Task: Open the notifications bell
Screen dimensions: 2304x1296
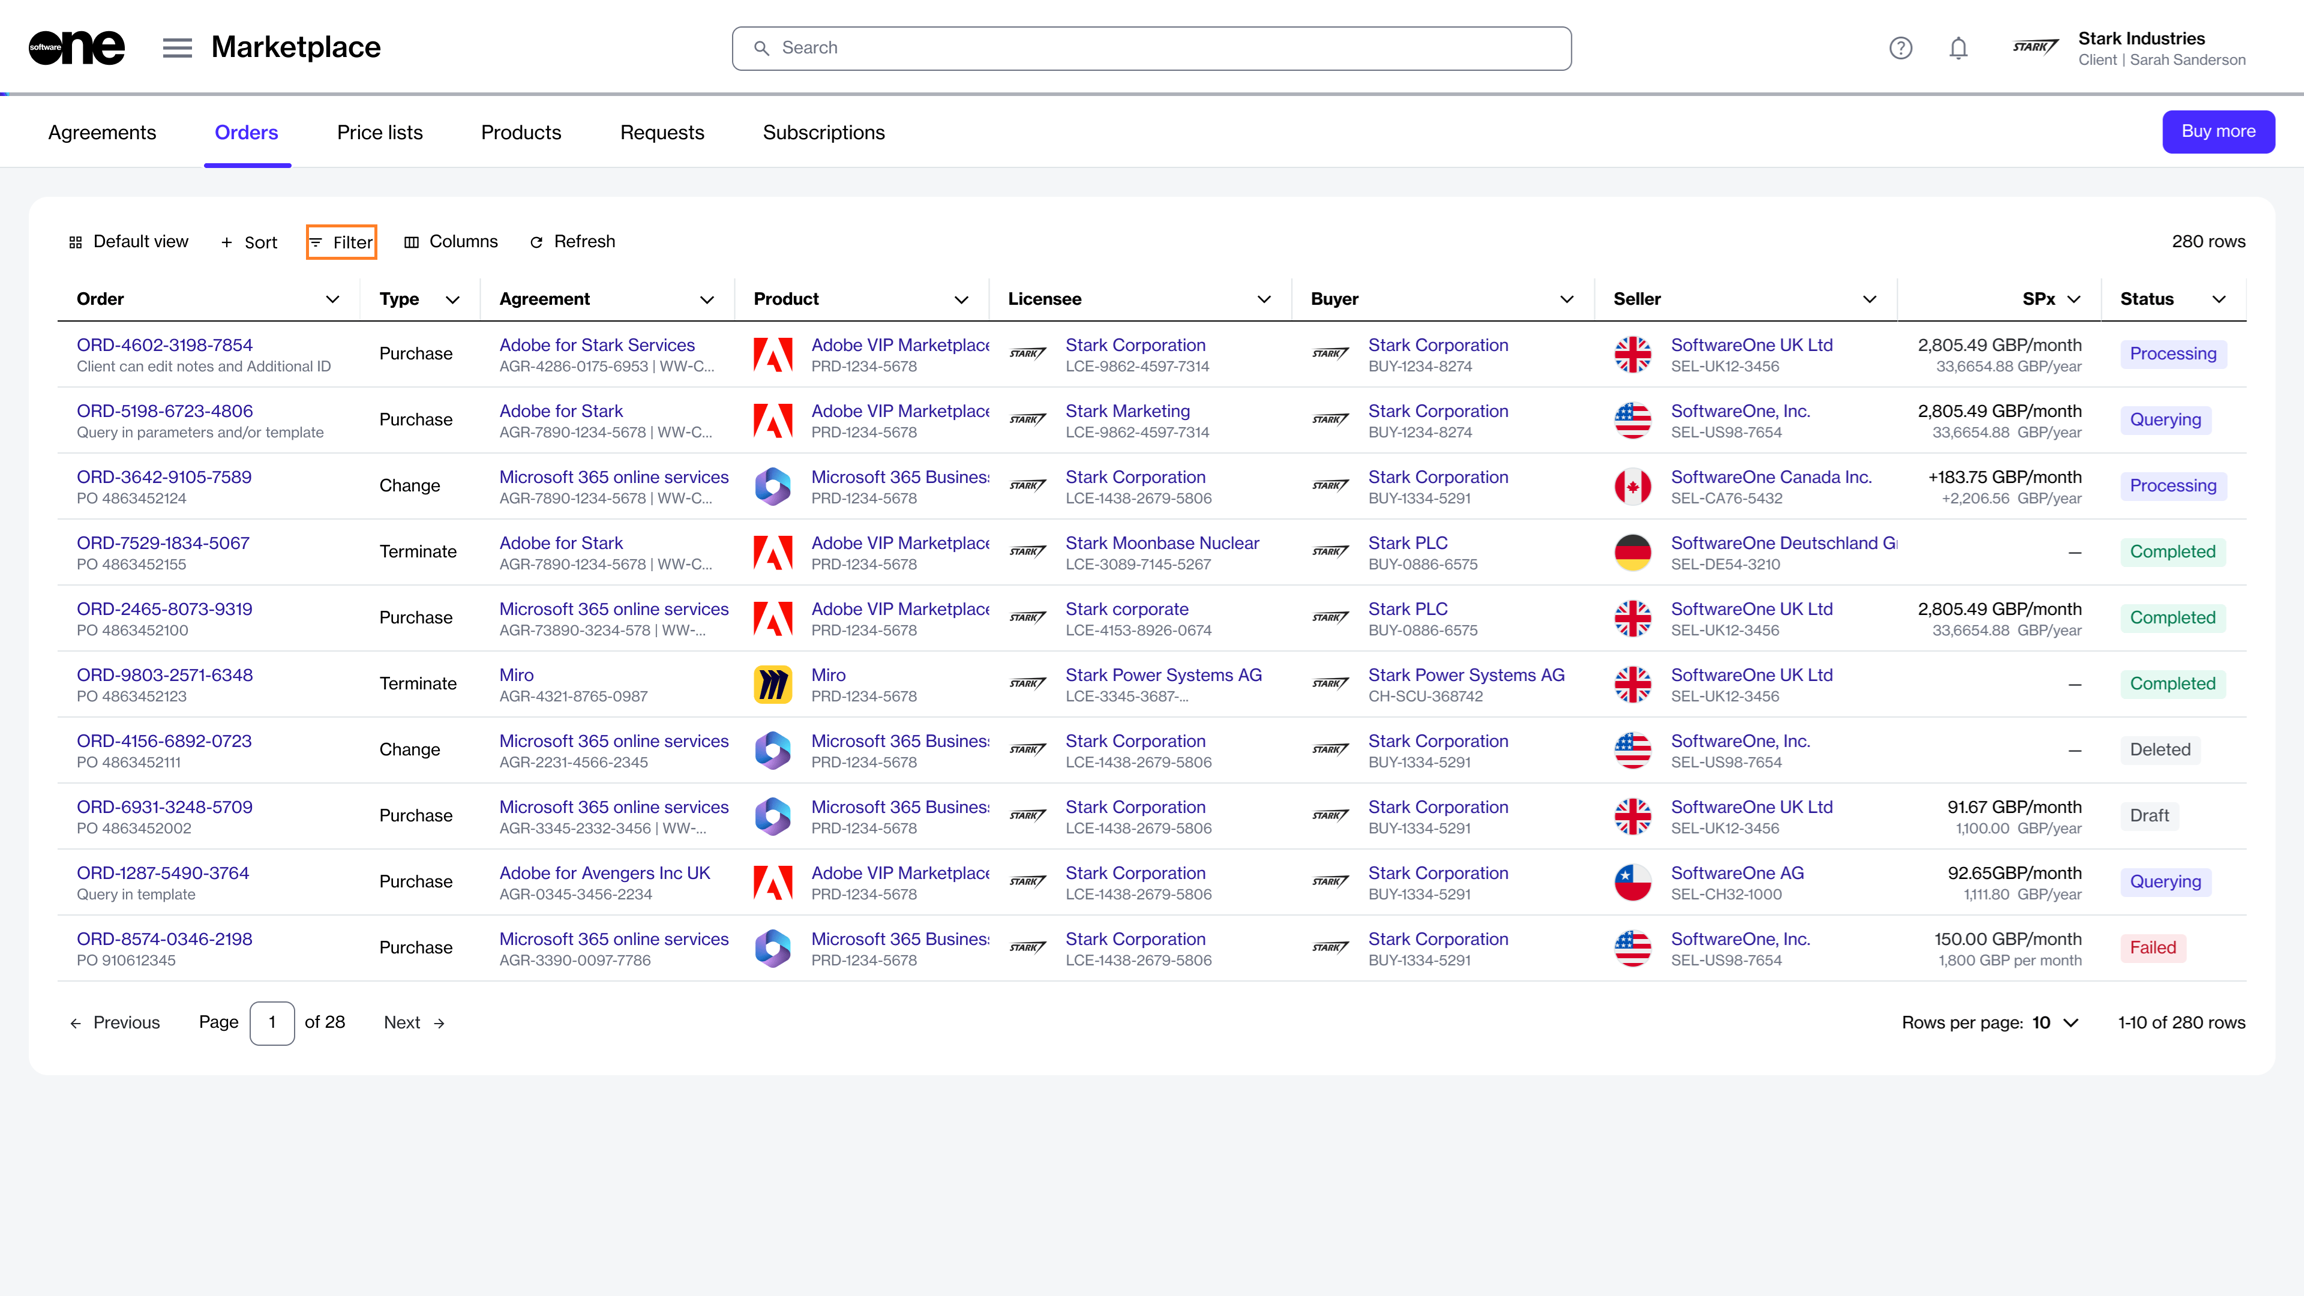Action: coord(1958,48)
